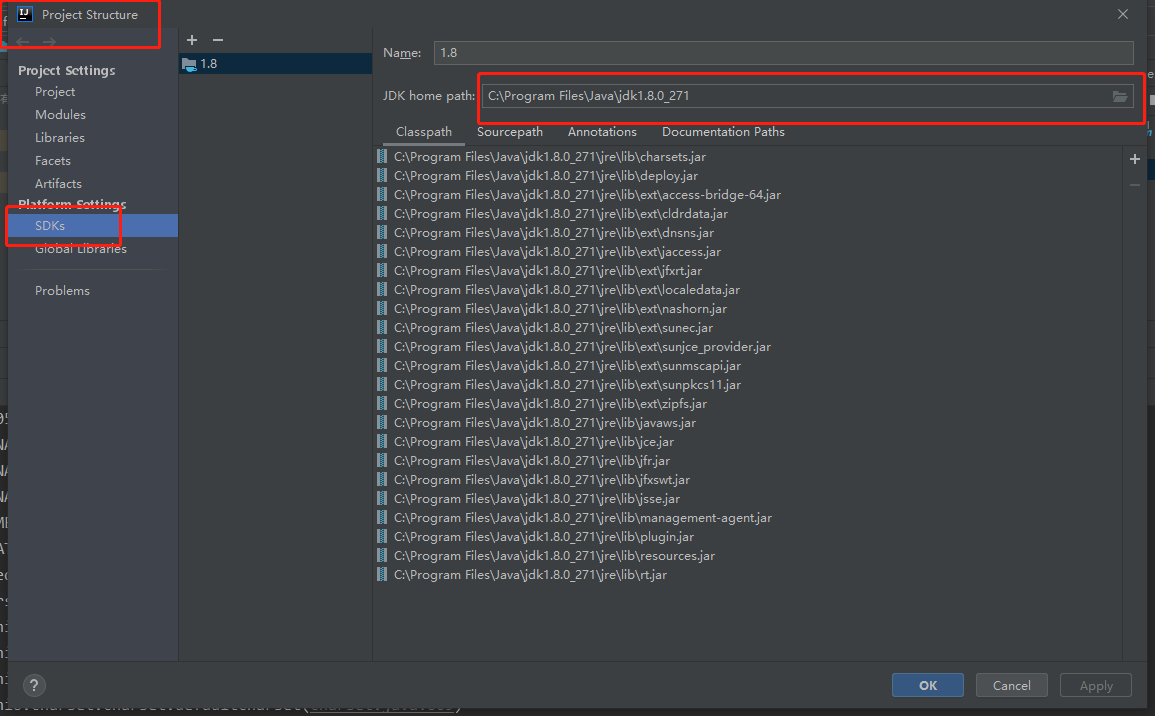Screen dimensions: 1155x716
Task: Switch to the Sourcepath tab
Action: (x=510, y=131)
